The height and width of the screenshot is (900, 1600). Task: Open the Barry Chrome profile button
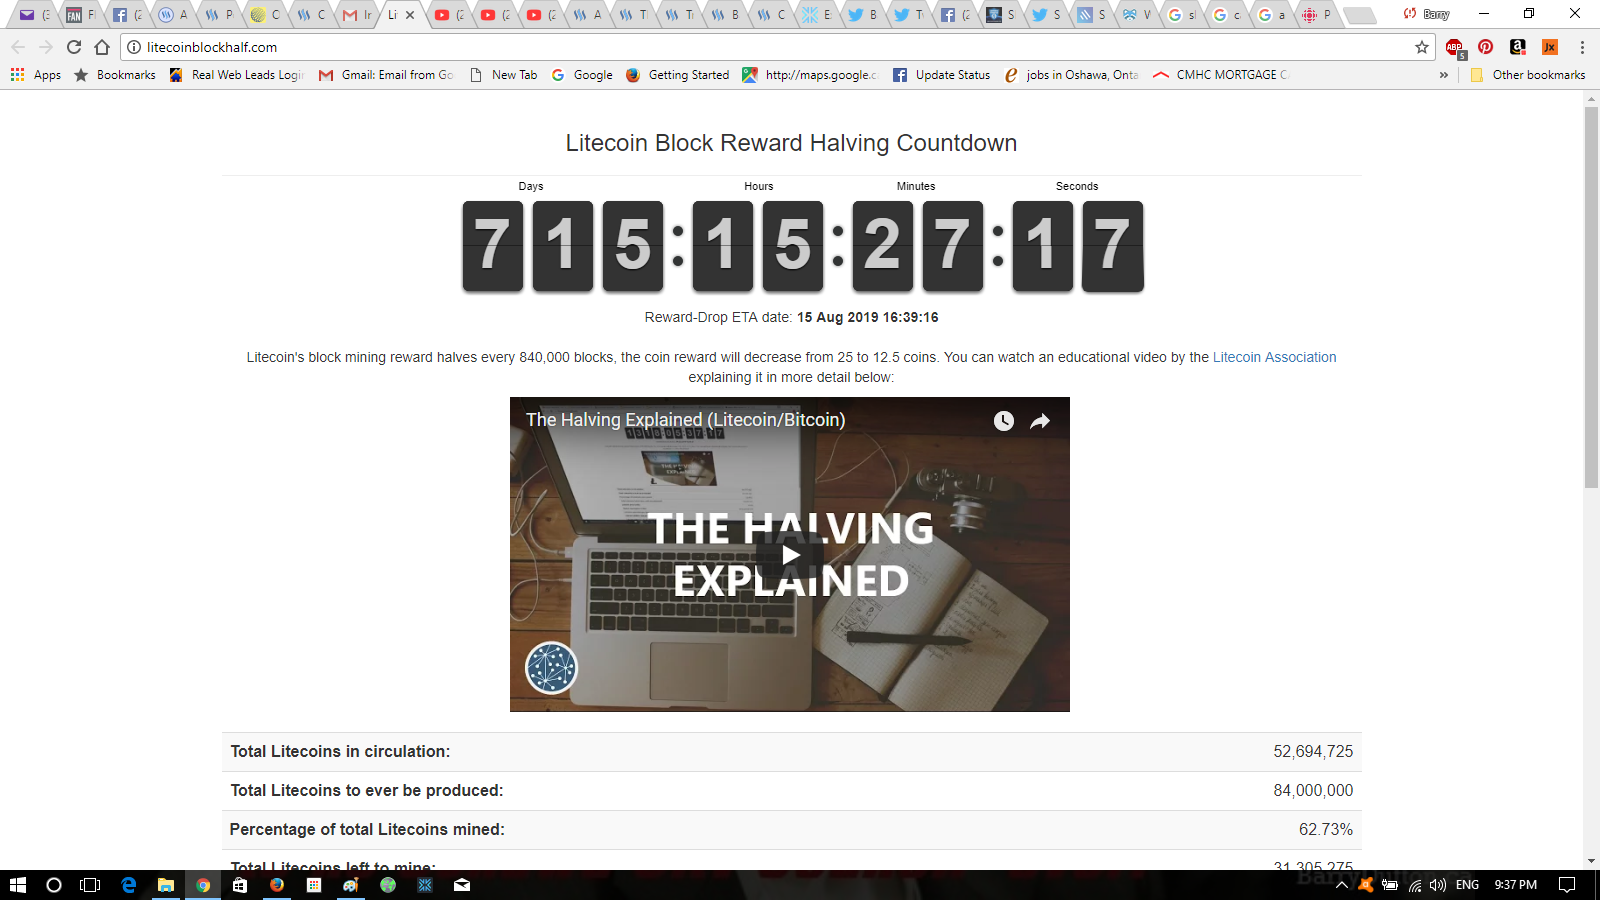pos(1427,14)
